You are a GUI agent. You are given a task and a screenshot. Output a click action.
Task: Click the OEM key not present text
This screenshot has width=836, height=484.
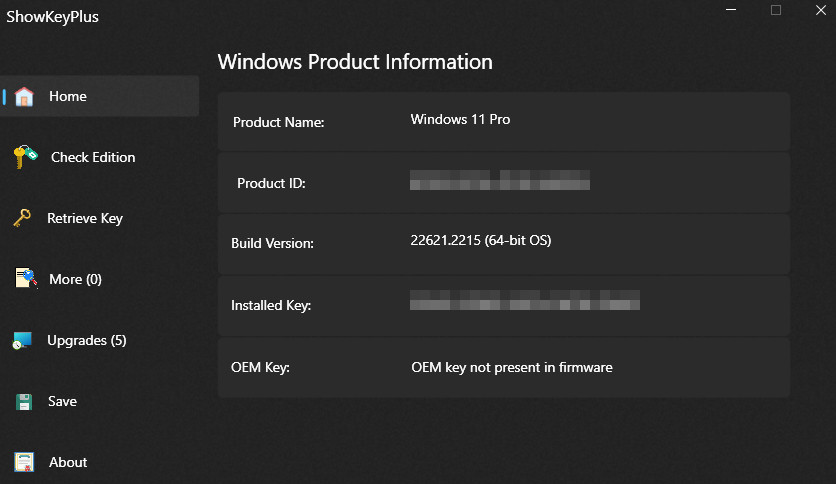pyautogui.click(x=512, y=367)
